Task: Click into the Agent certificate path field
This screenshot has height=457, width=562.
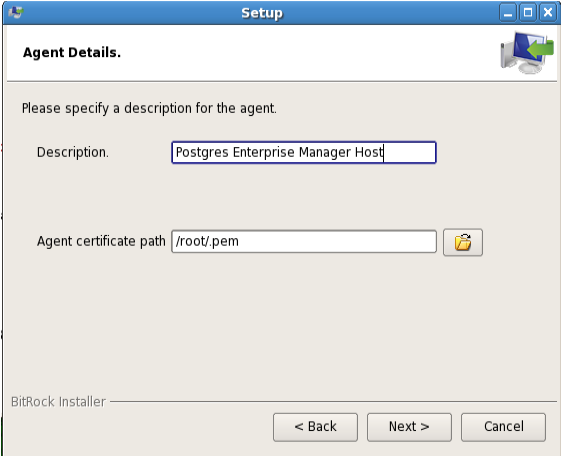Action: coord(304,242)
